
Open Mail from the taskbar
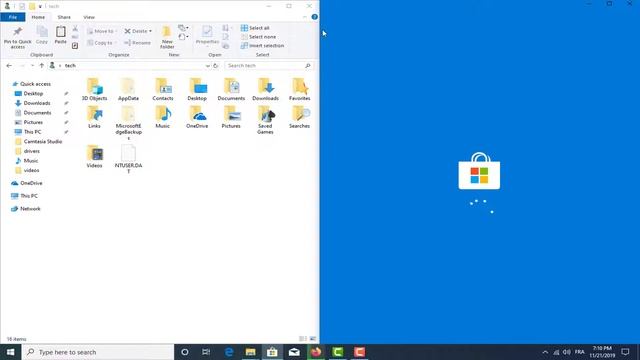click(x=294, y=352)
